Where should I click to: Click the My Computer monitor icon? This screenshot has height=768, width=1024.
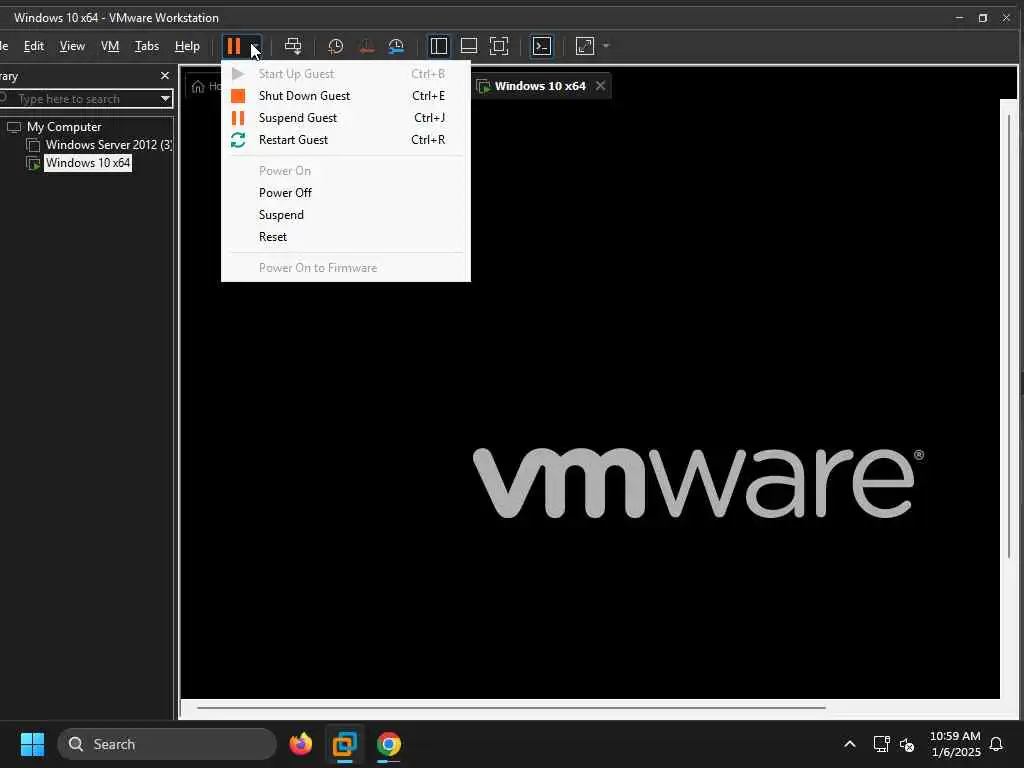click(14, 127)
